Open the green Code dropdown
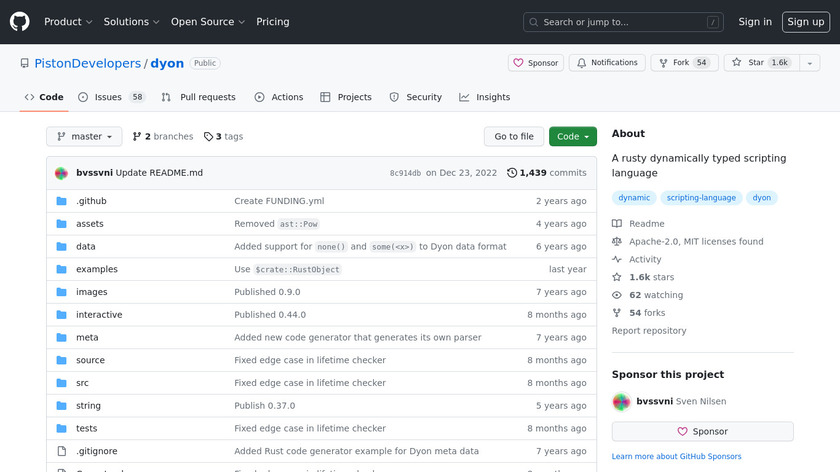Viewport: 840px width, 472px height. click(572, 137)
